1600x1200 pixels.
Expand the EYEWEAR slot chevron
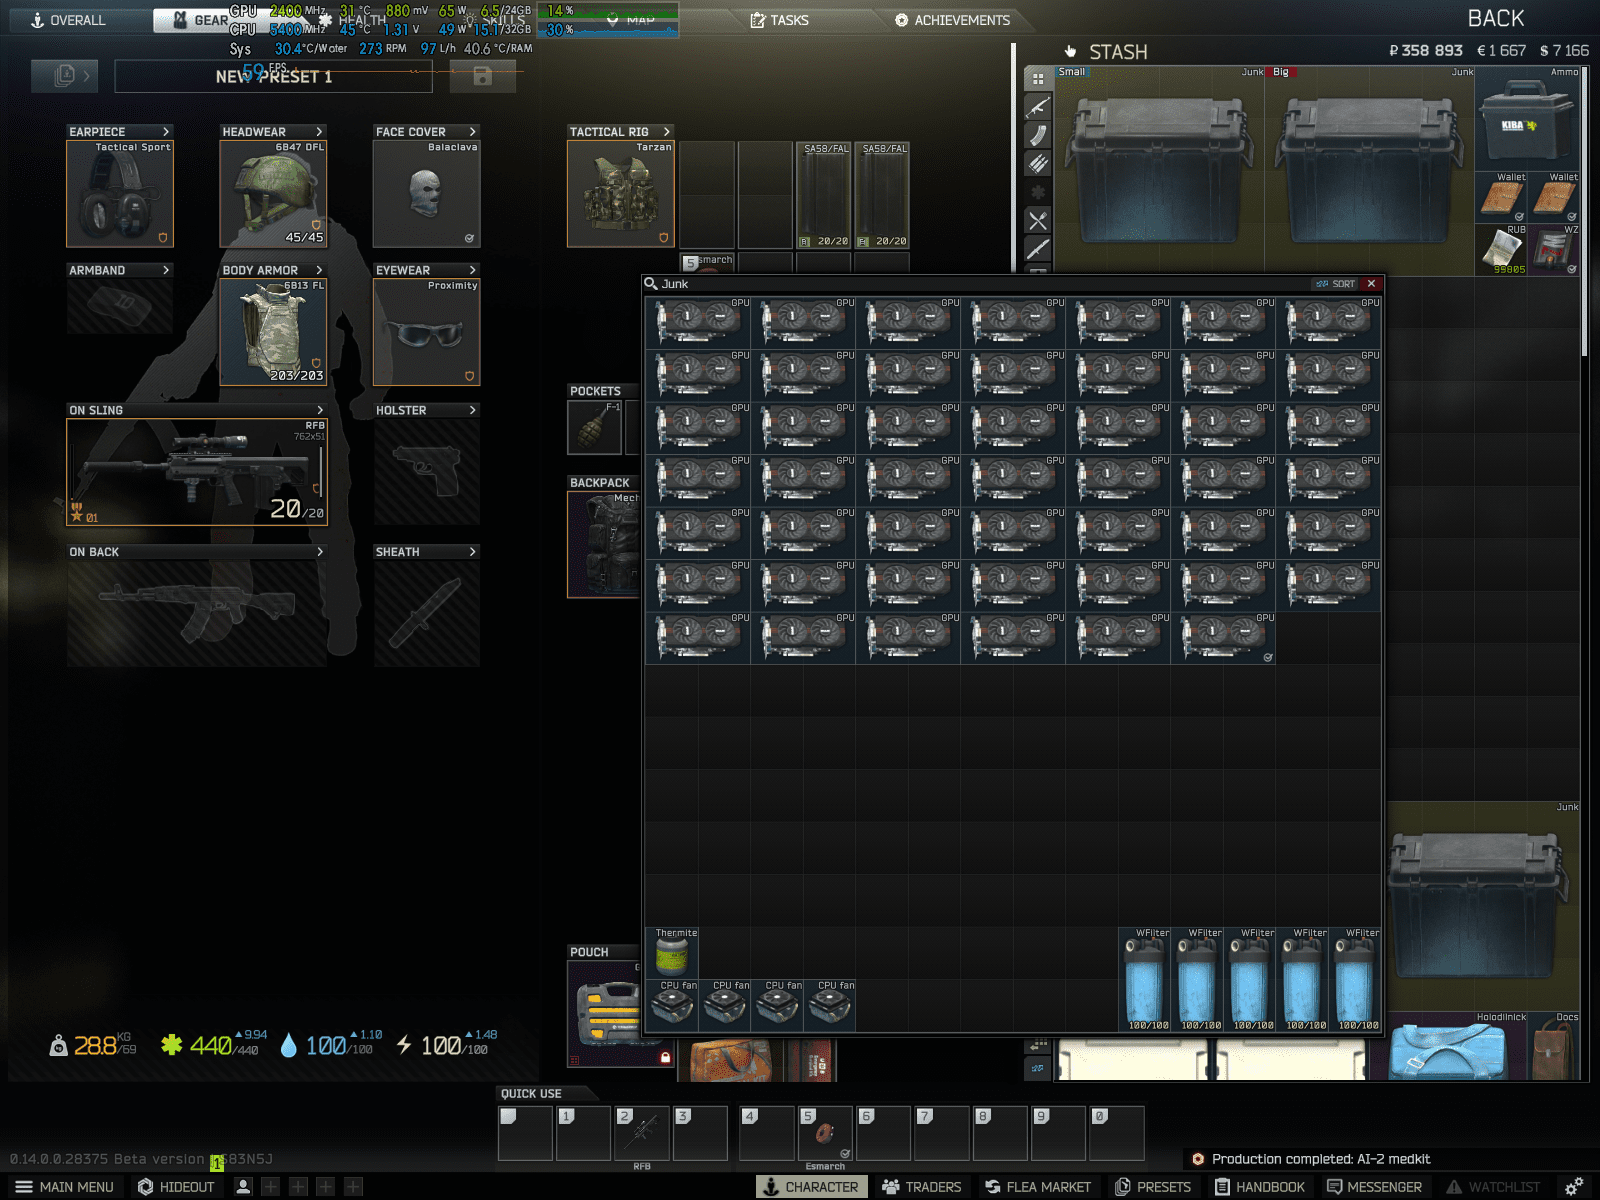473,270
